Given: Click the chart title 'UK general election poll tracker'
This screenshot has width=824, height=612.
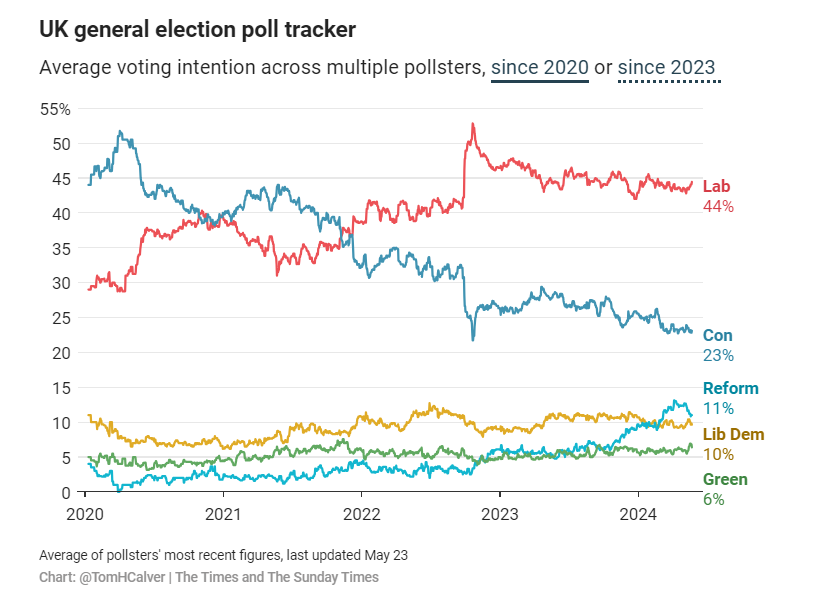Looking at the screenshot, I should click(x=197, y=30).
